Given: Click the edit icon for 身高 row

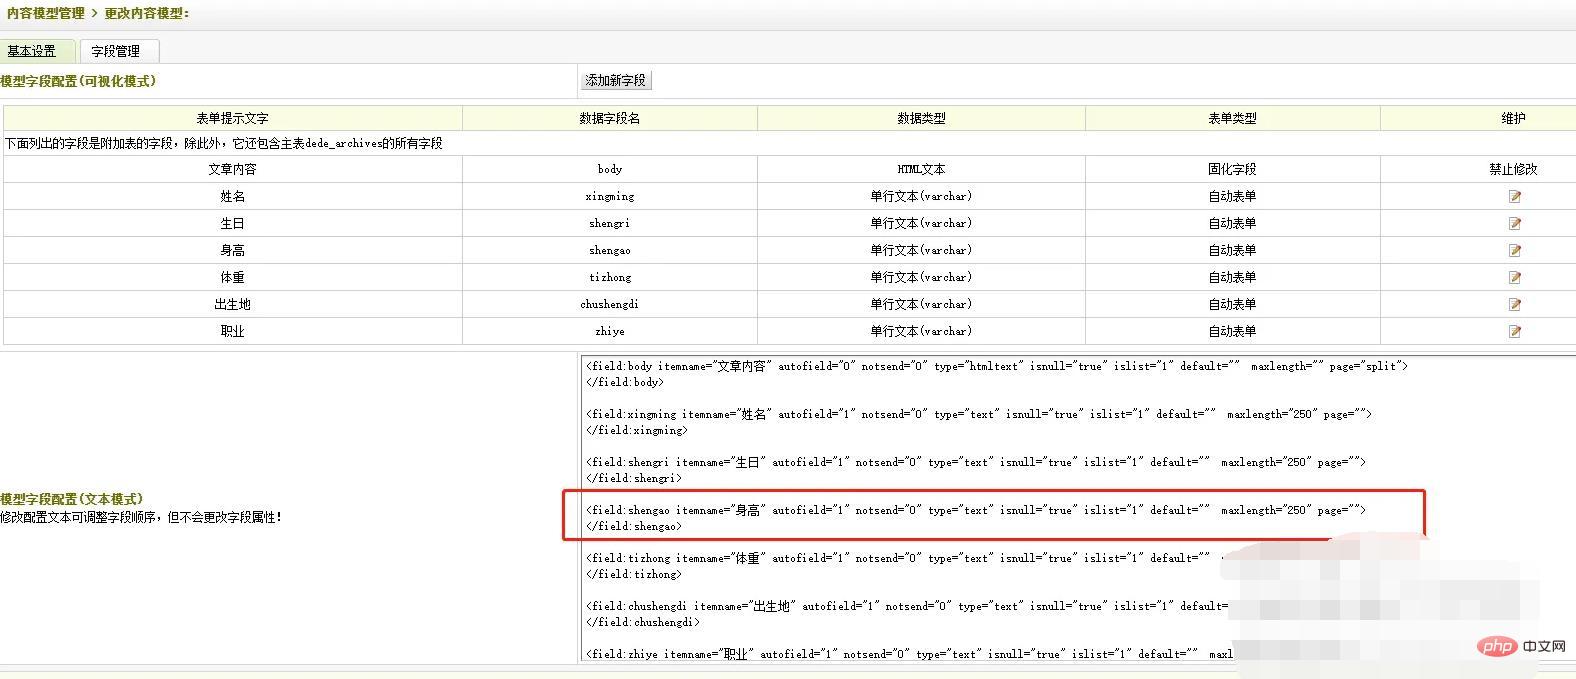Looking at the screenshot, I should tap(1514, 251).
